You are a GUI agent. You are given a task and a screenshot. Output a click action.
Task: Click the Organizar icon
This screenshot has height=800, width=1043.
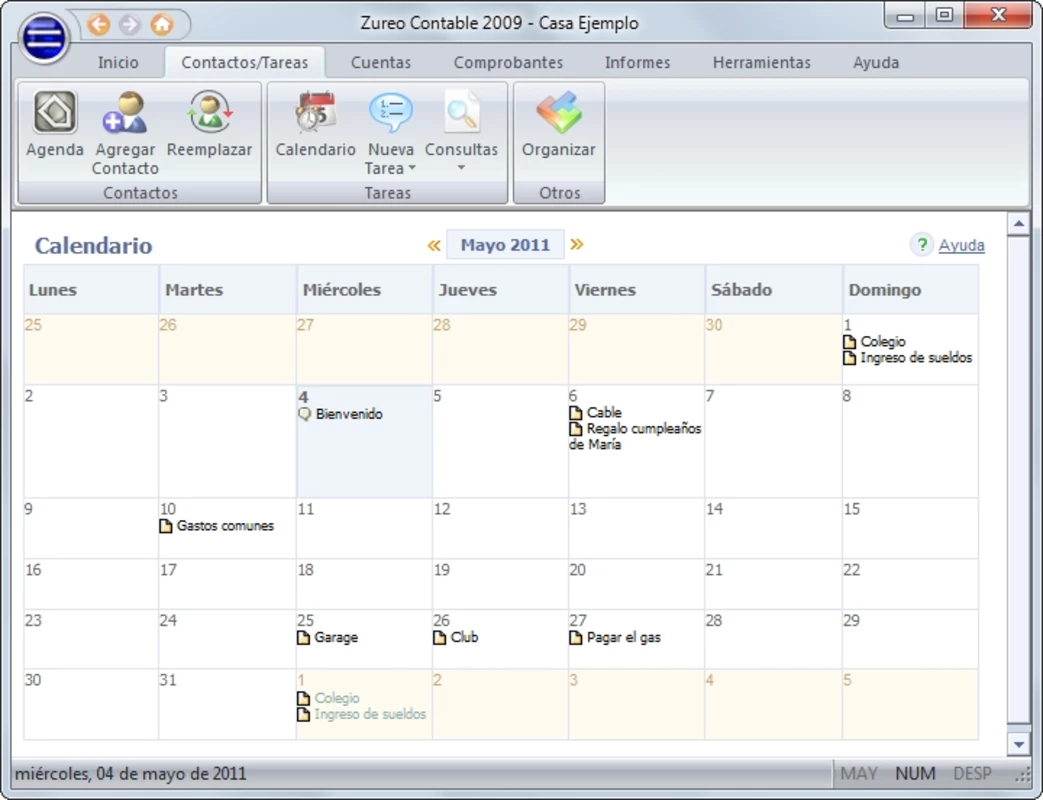559,112
